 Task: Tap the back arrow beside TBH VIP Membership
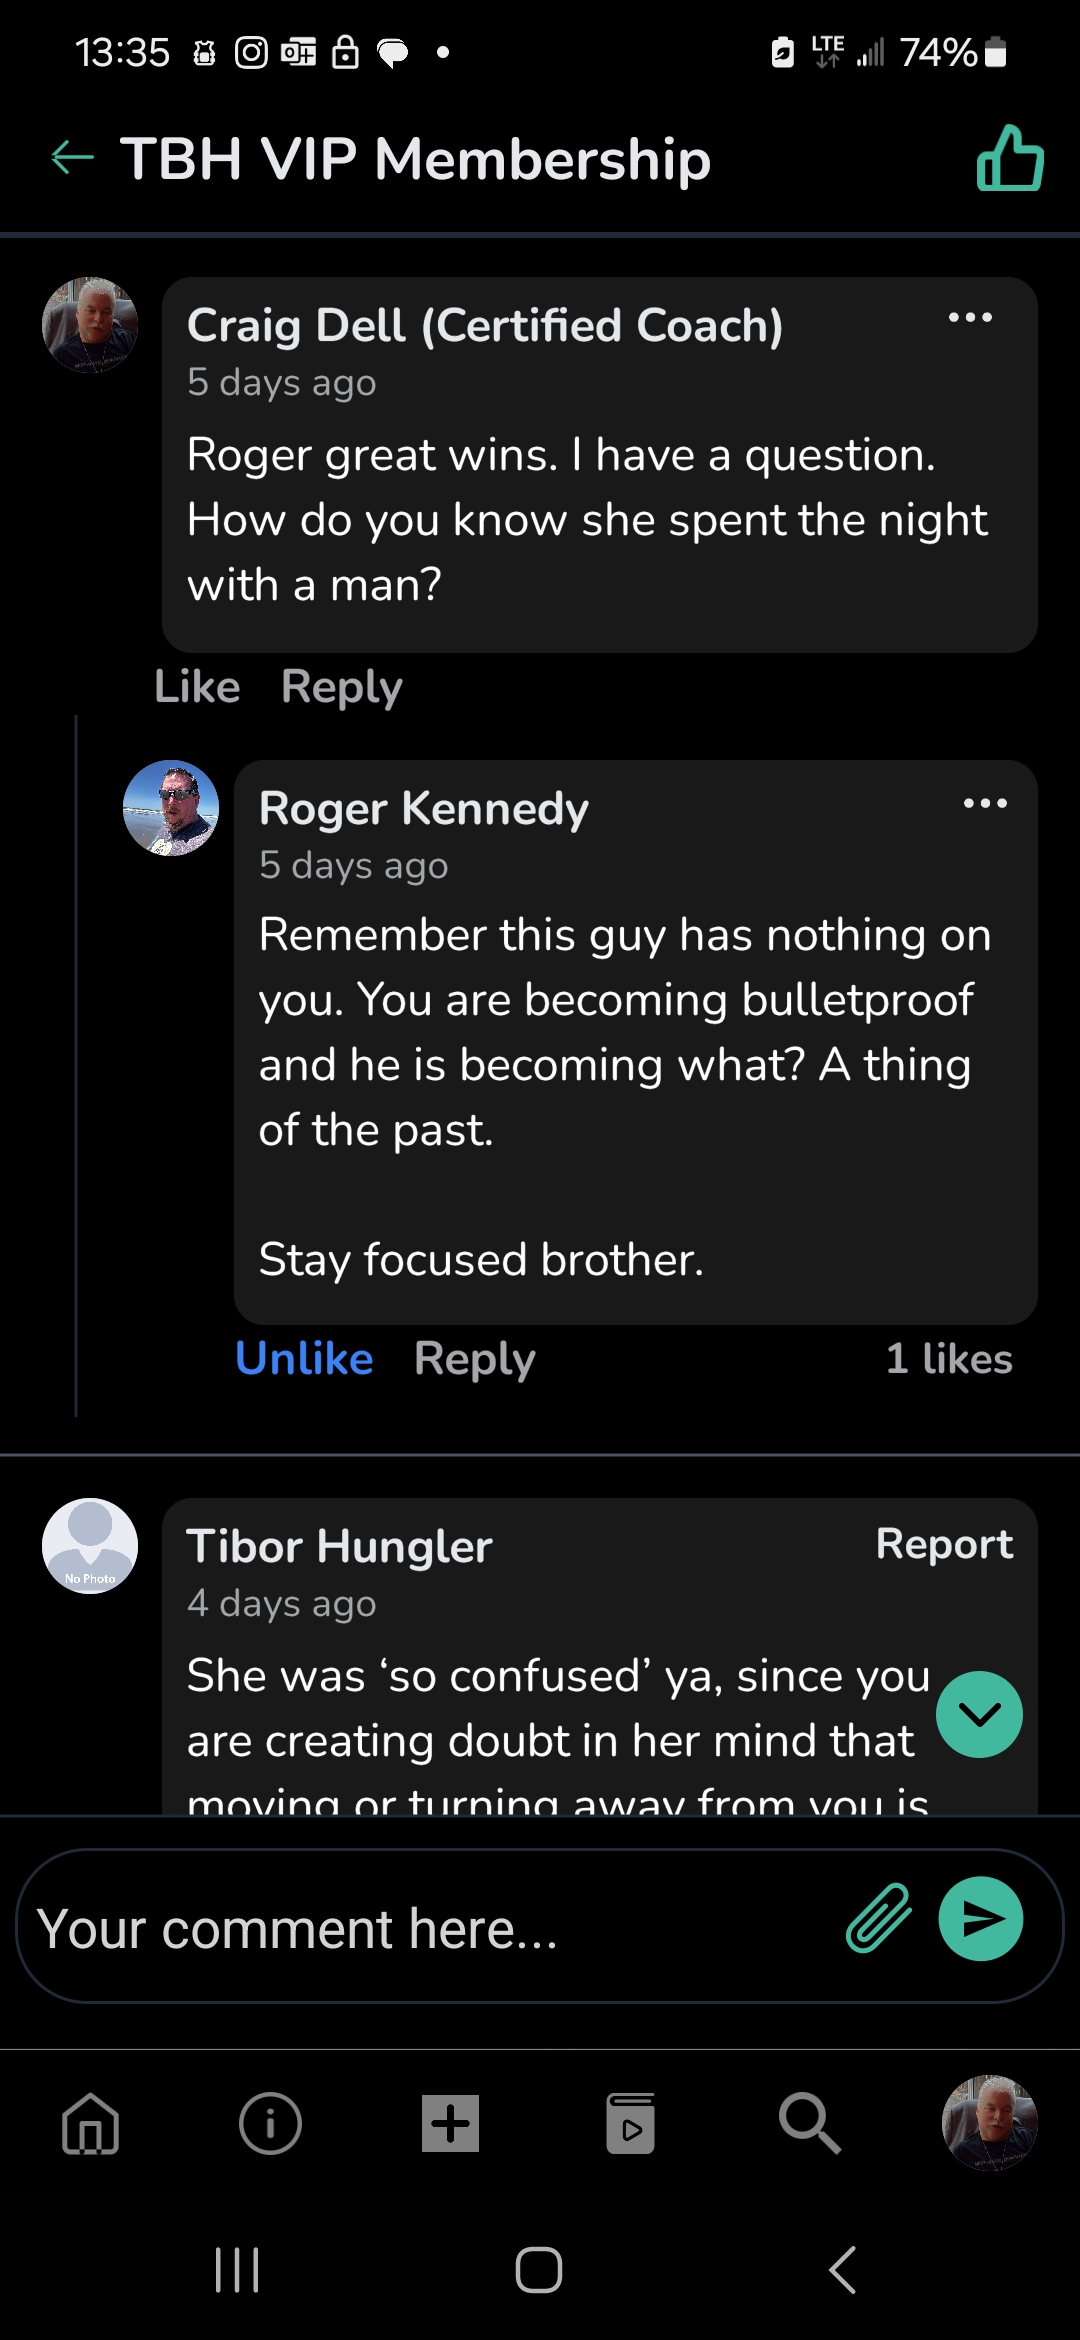coord(72,158)
